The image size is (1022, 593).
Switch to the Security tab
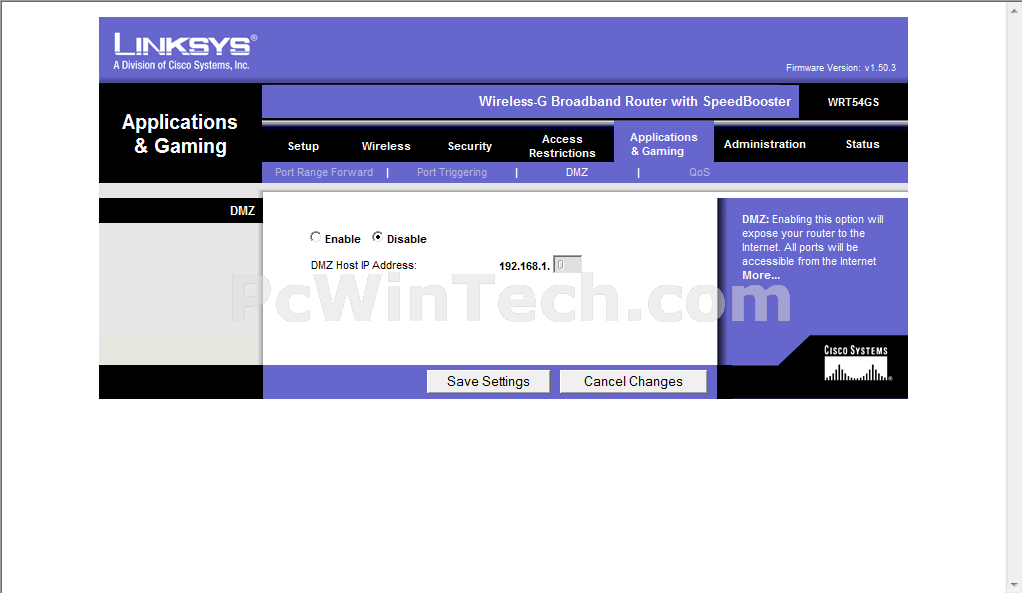click(x=469, y=146)
